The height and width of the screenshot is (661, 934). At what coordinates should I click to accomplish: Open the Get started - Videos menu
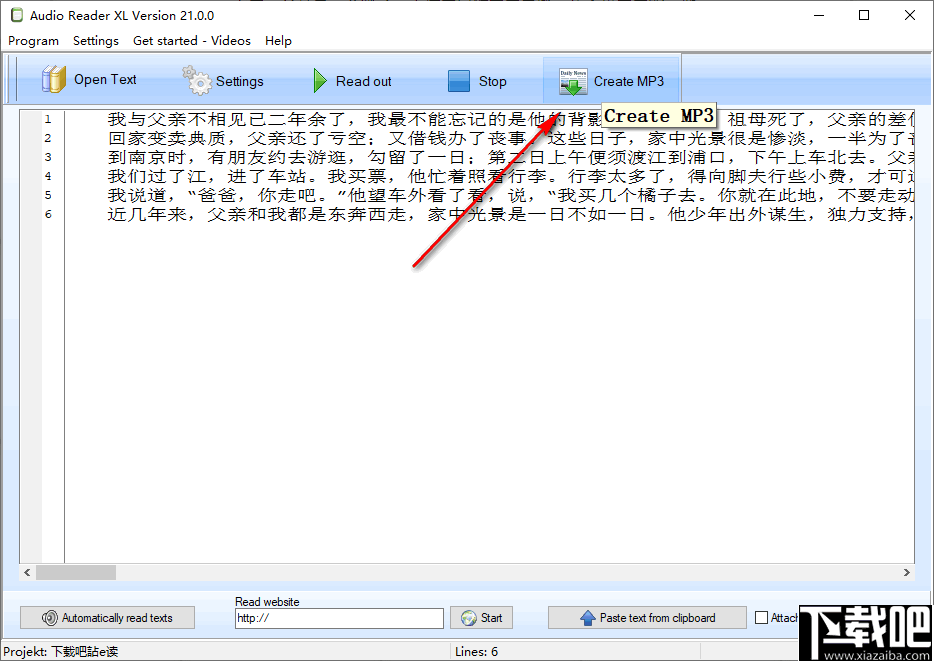tap(191, 41)
